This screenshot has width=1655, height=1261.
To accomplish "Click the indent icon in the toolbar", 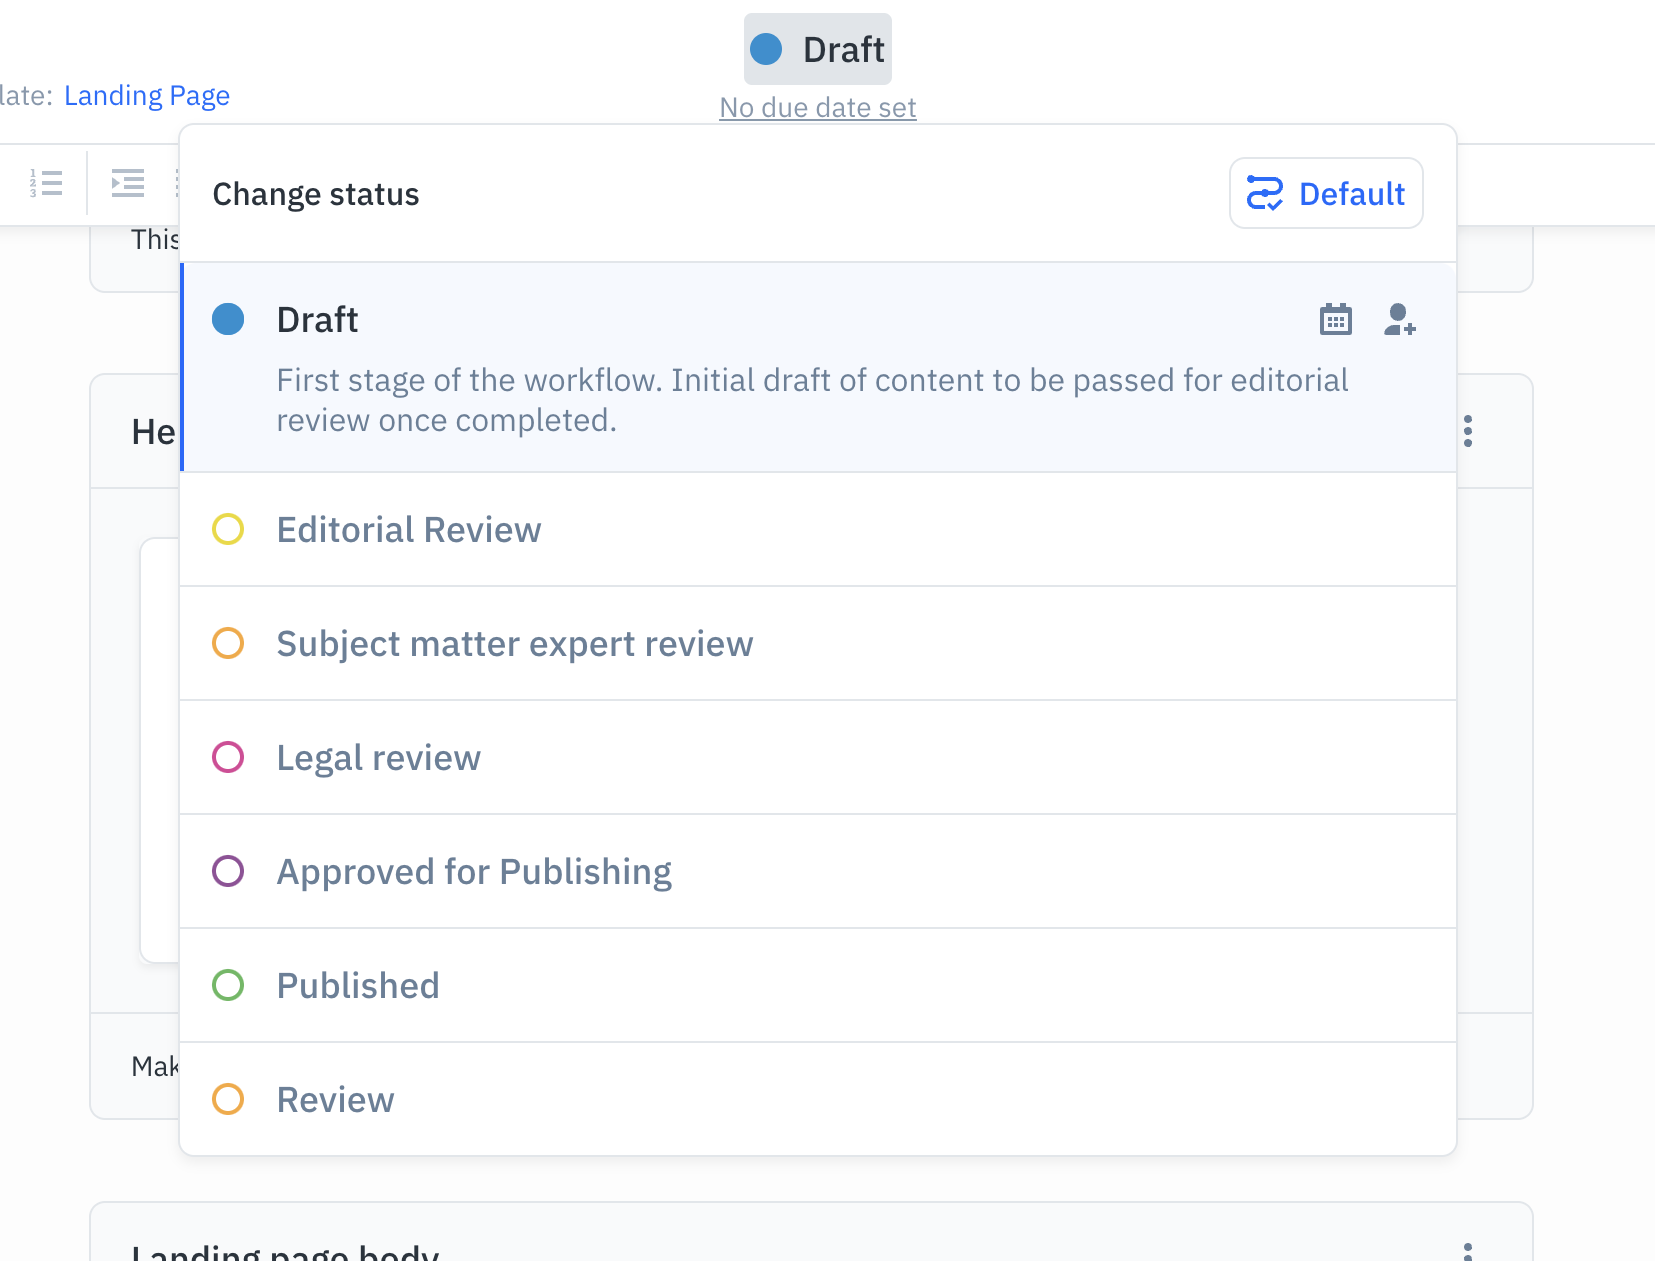I will [128, 183].
